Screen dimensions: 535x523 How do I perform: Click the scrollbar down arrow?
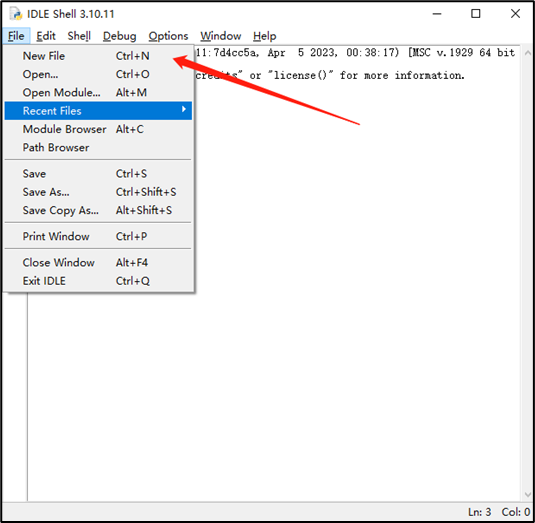(527, 495)
